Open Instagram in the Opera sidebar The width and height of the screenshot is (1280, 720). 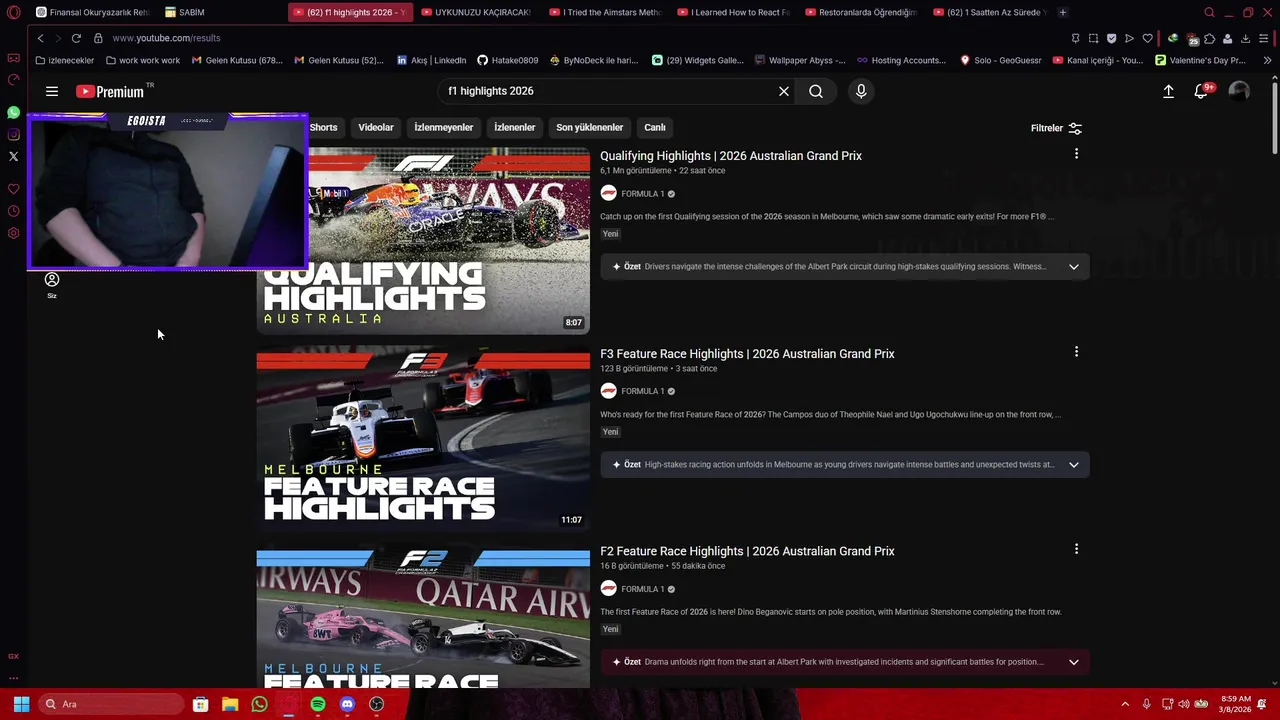(x=13, y=135)
